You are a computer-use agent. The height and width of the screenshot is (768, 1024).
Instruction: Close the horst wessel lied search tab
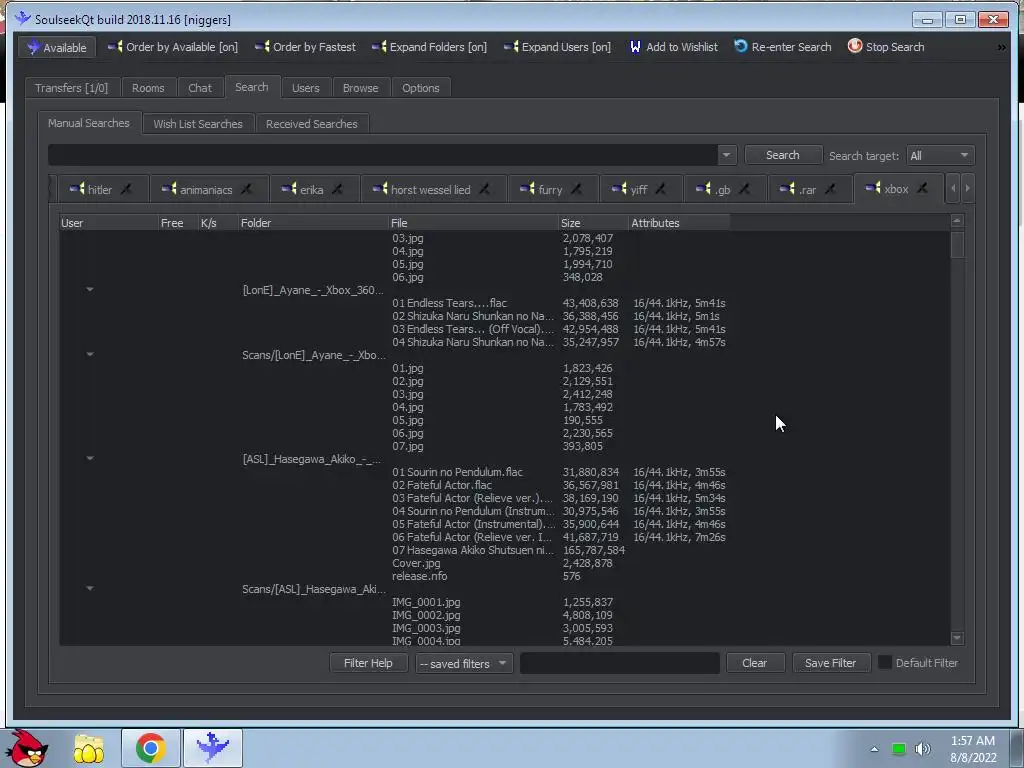(x=484, y=189)
